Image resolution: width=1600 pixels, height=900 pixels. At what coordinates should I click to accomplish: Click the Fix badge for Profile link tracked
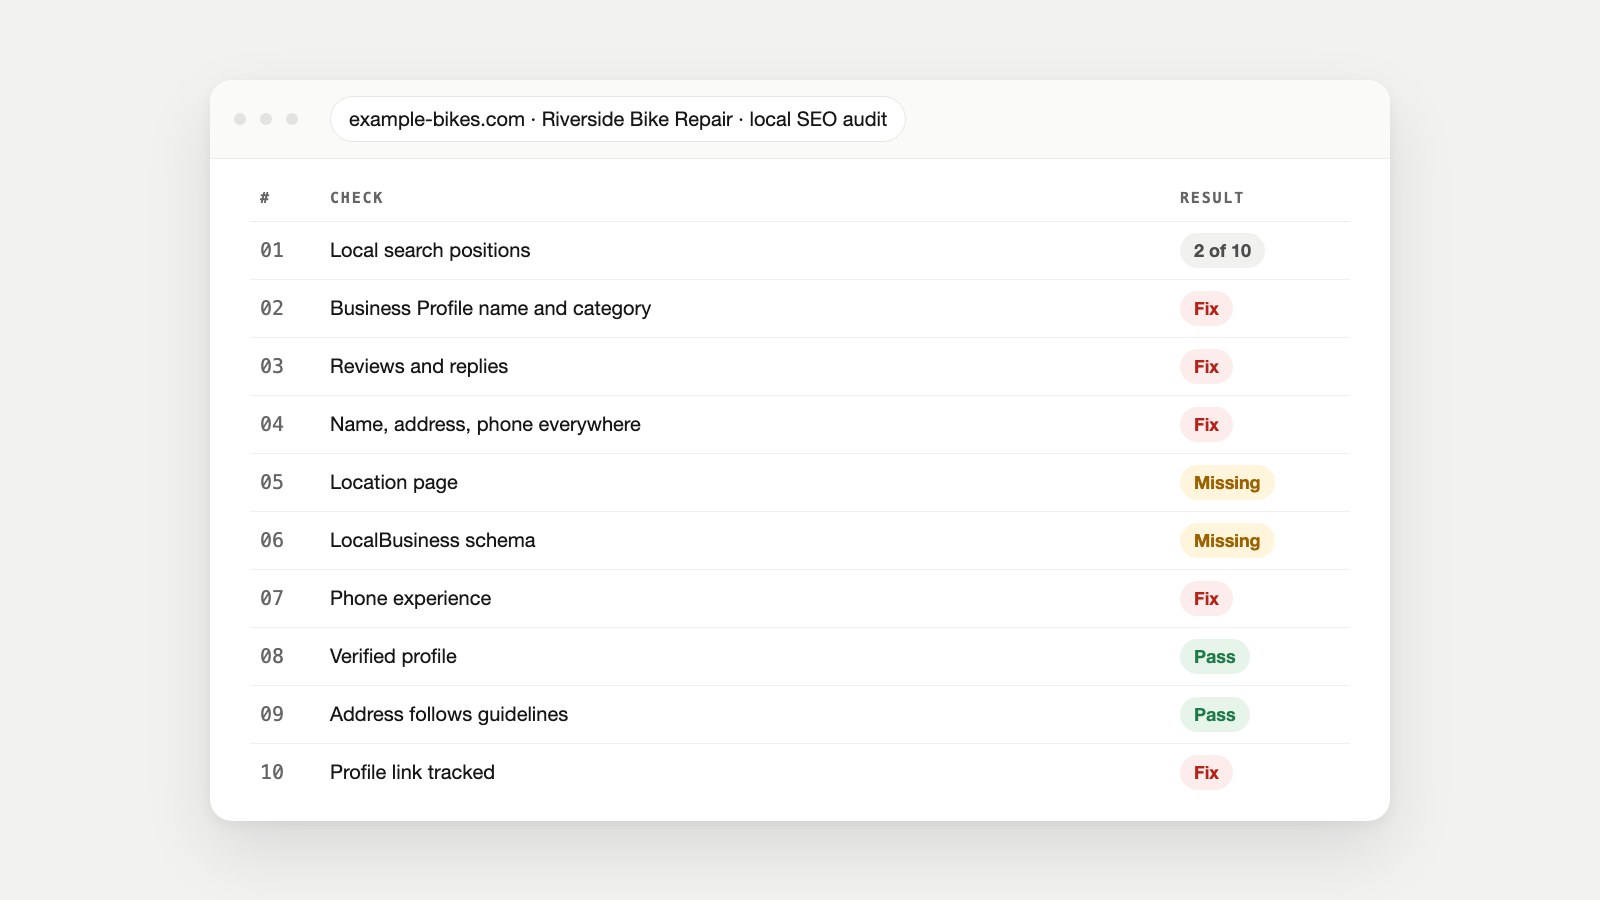1206,773
